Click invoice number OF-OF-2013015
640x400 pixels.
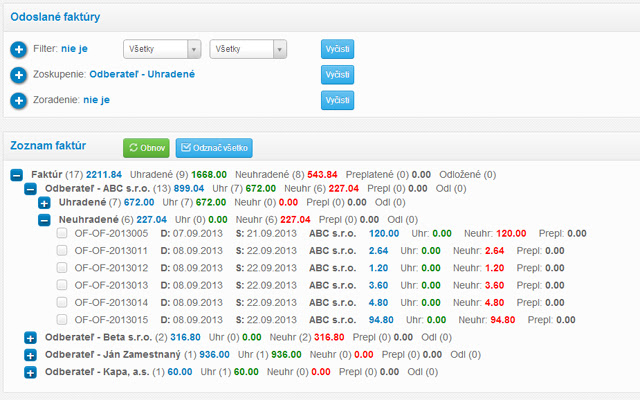point(111,320)
